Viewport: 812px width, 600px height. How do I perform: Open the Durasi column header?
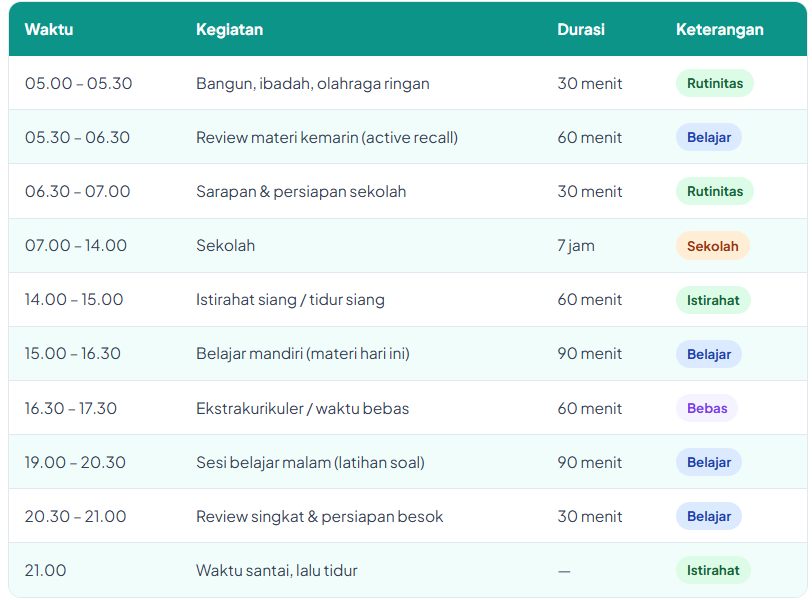579,29
